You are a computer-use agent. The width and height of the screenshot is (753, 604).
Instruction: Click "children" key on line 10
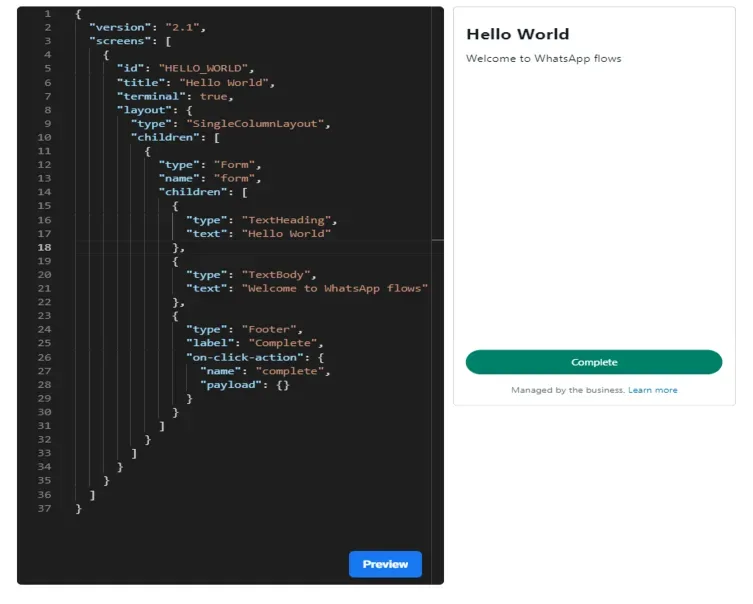[x=165, y=137]
